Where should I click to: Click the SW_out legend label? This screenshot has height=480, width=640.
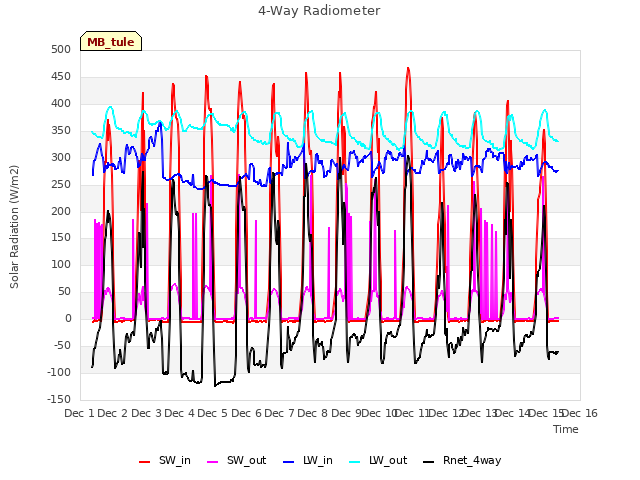[247, 460]
